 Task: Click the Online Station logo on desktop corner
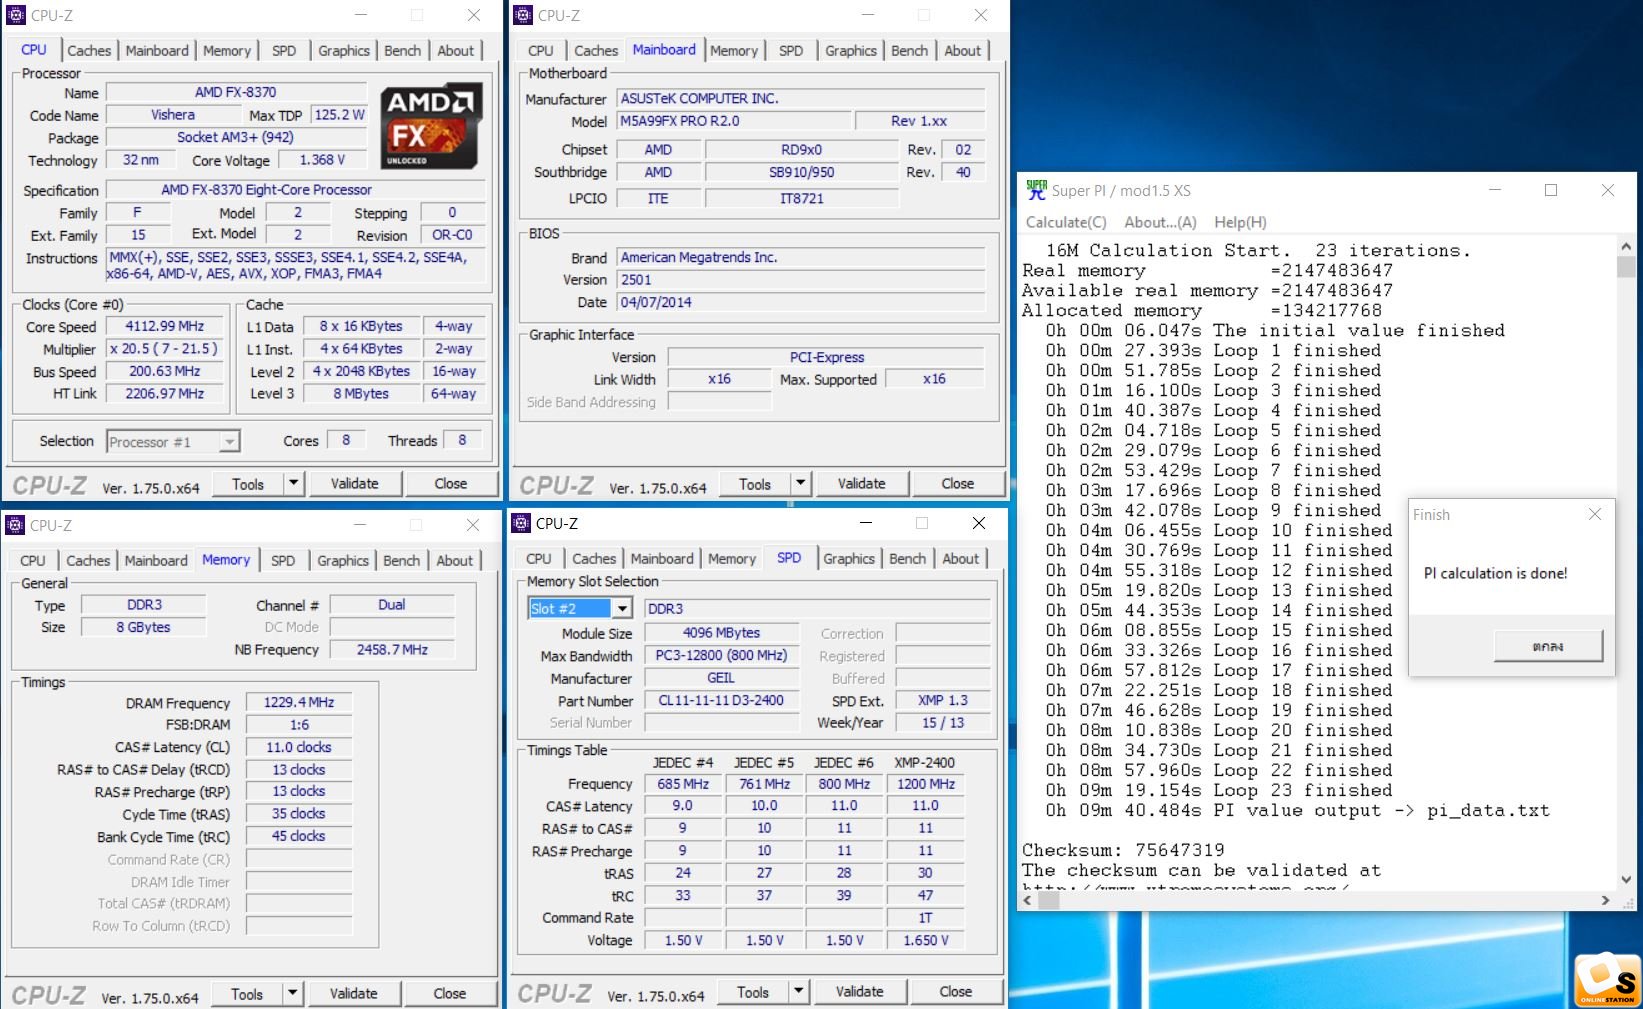pos(1607,981)
